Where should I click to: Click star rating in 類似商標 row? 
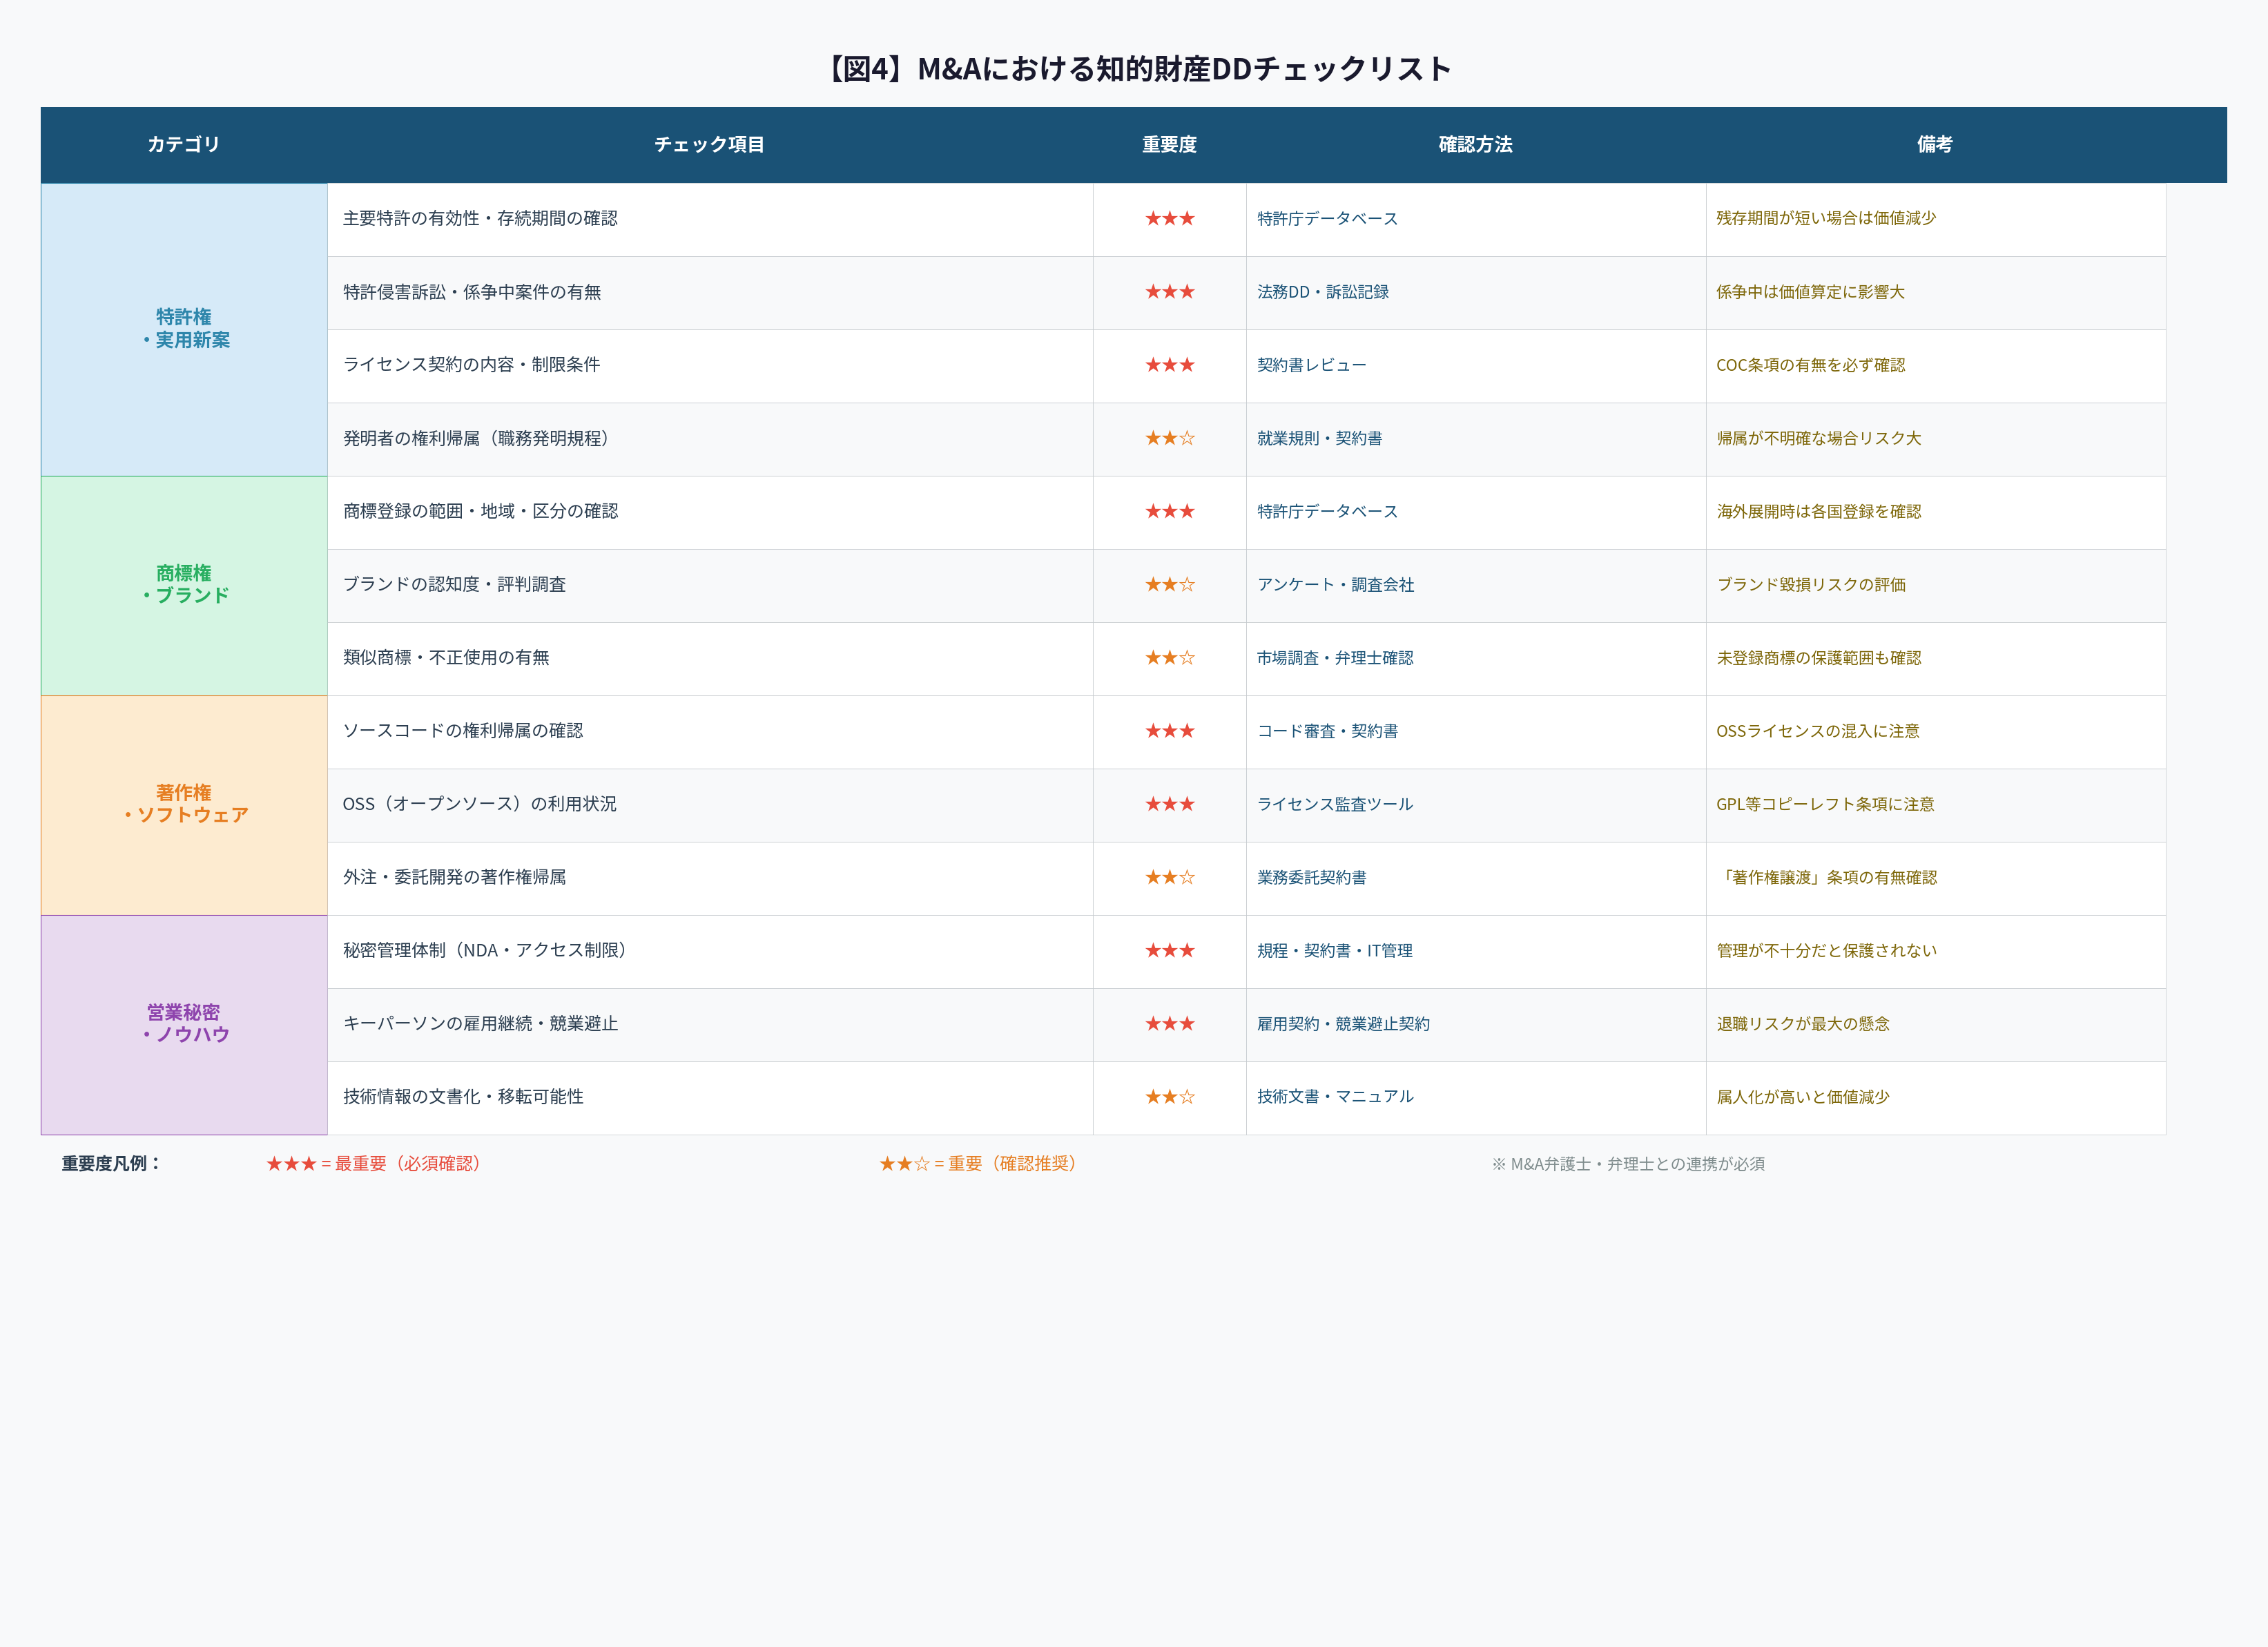1170,657
